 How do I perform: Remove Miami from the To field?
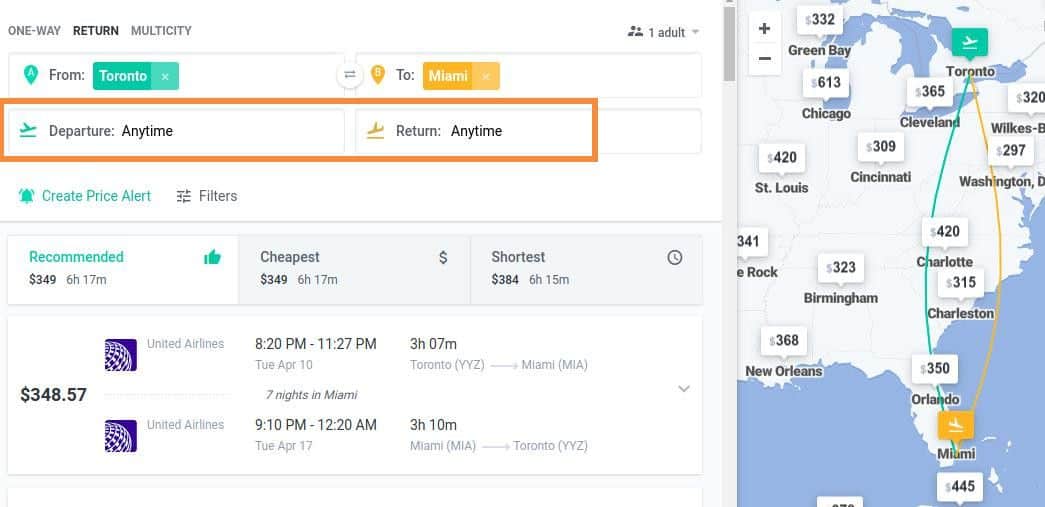(486, 76)
